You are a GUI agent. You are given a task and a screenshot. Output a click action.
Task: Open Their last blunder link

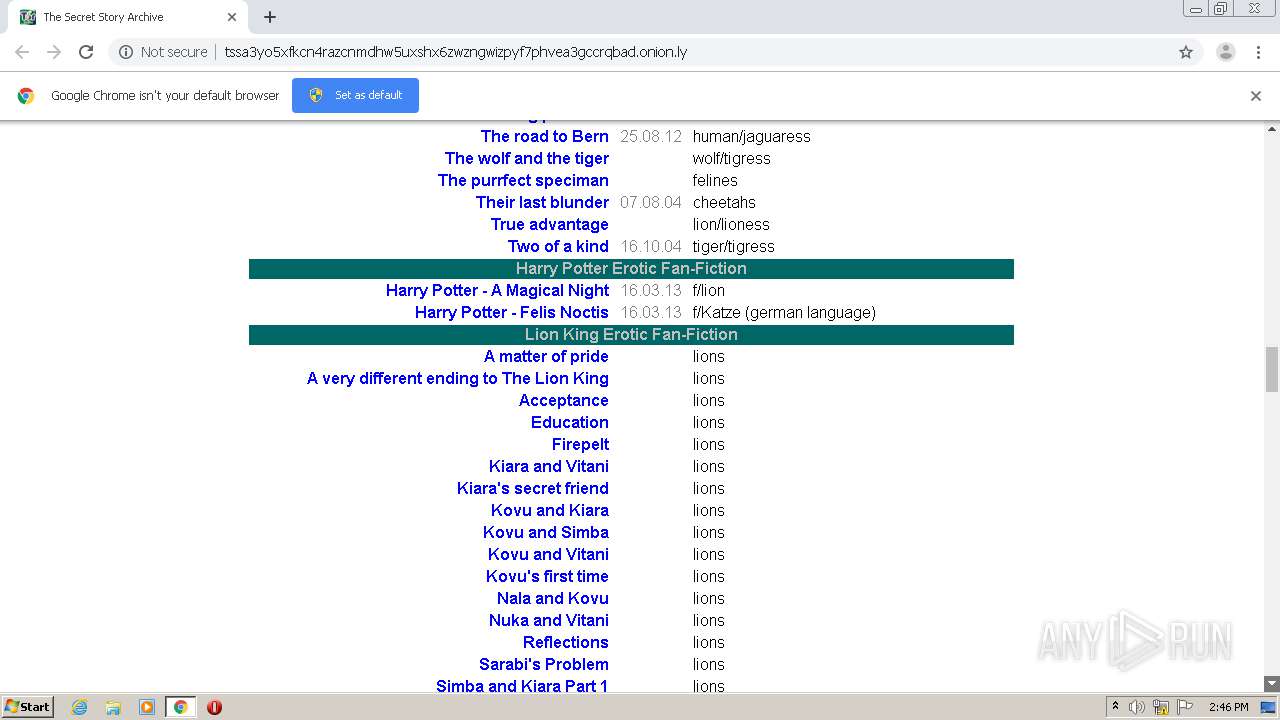542,202
